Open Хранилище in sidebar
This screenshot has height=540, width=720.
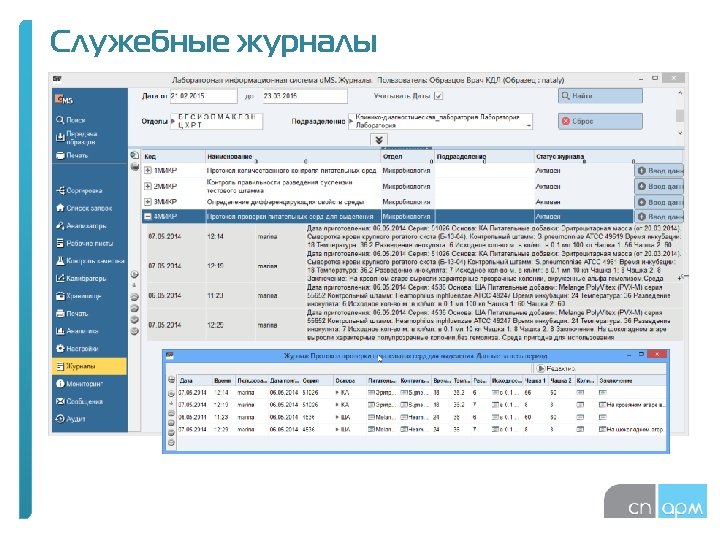79,296
